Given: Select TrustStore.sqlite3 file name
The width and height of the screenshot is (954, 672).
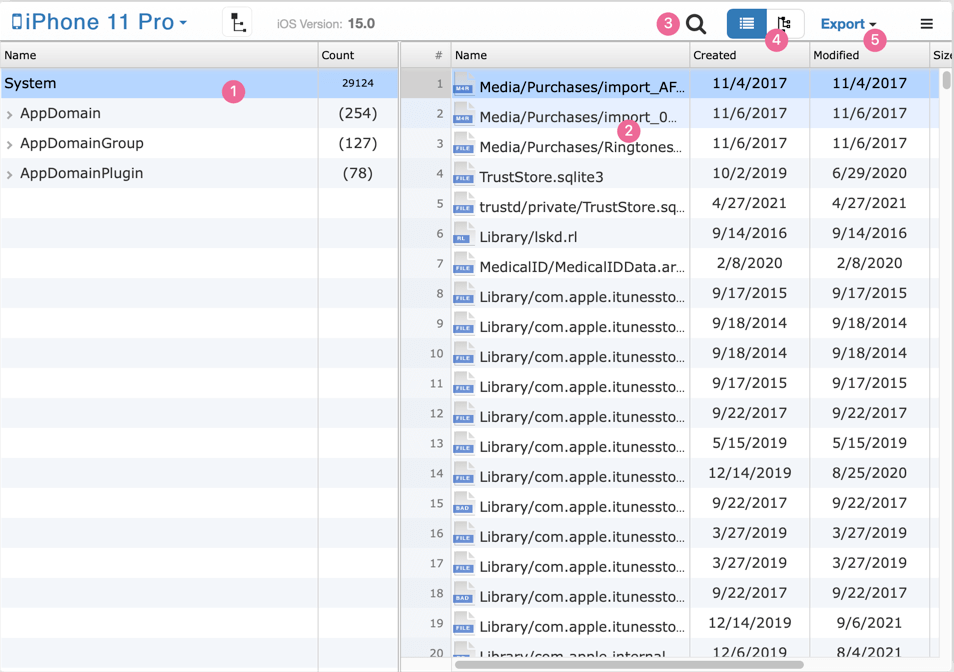Looking at the screenshot, I should [x=541, y=177].
